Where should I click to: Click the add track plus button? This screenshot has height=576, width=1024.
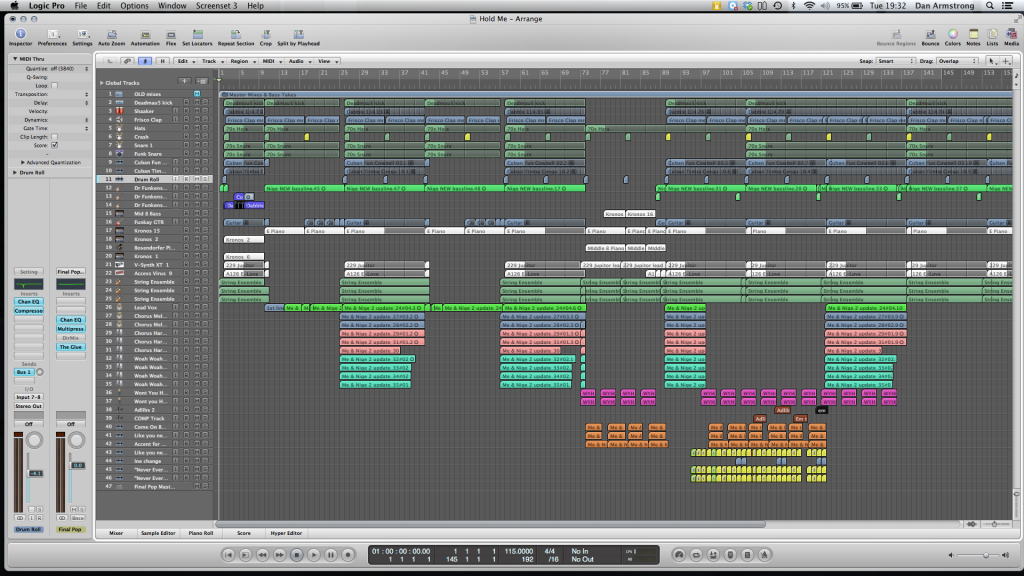click(x=185, y=82)
